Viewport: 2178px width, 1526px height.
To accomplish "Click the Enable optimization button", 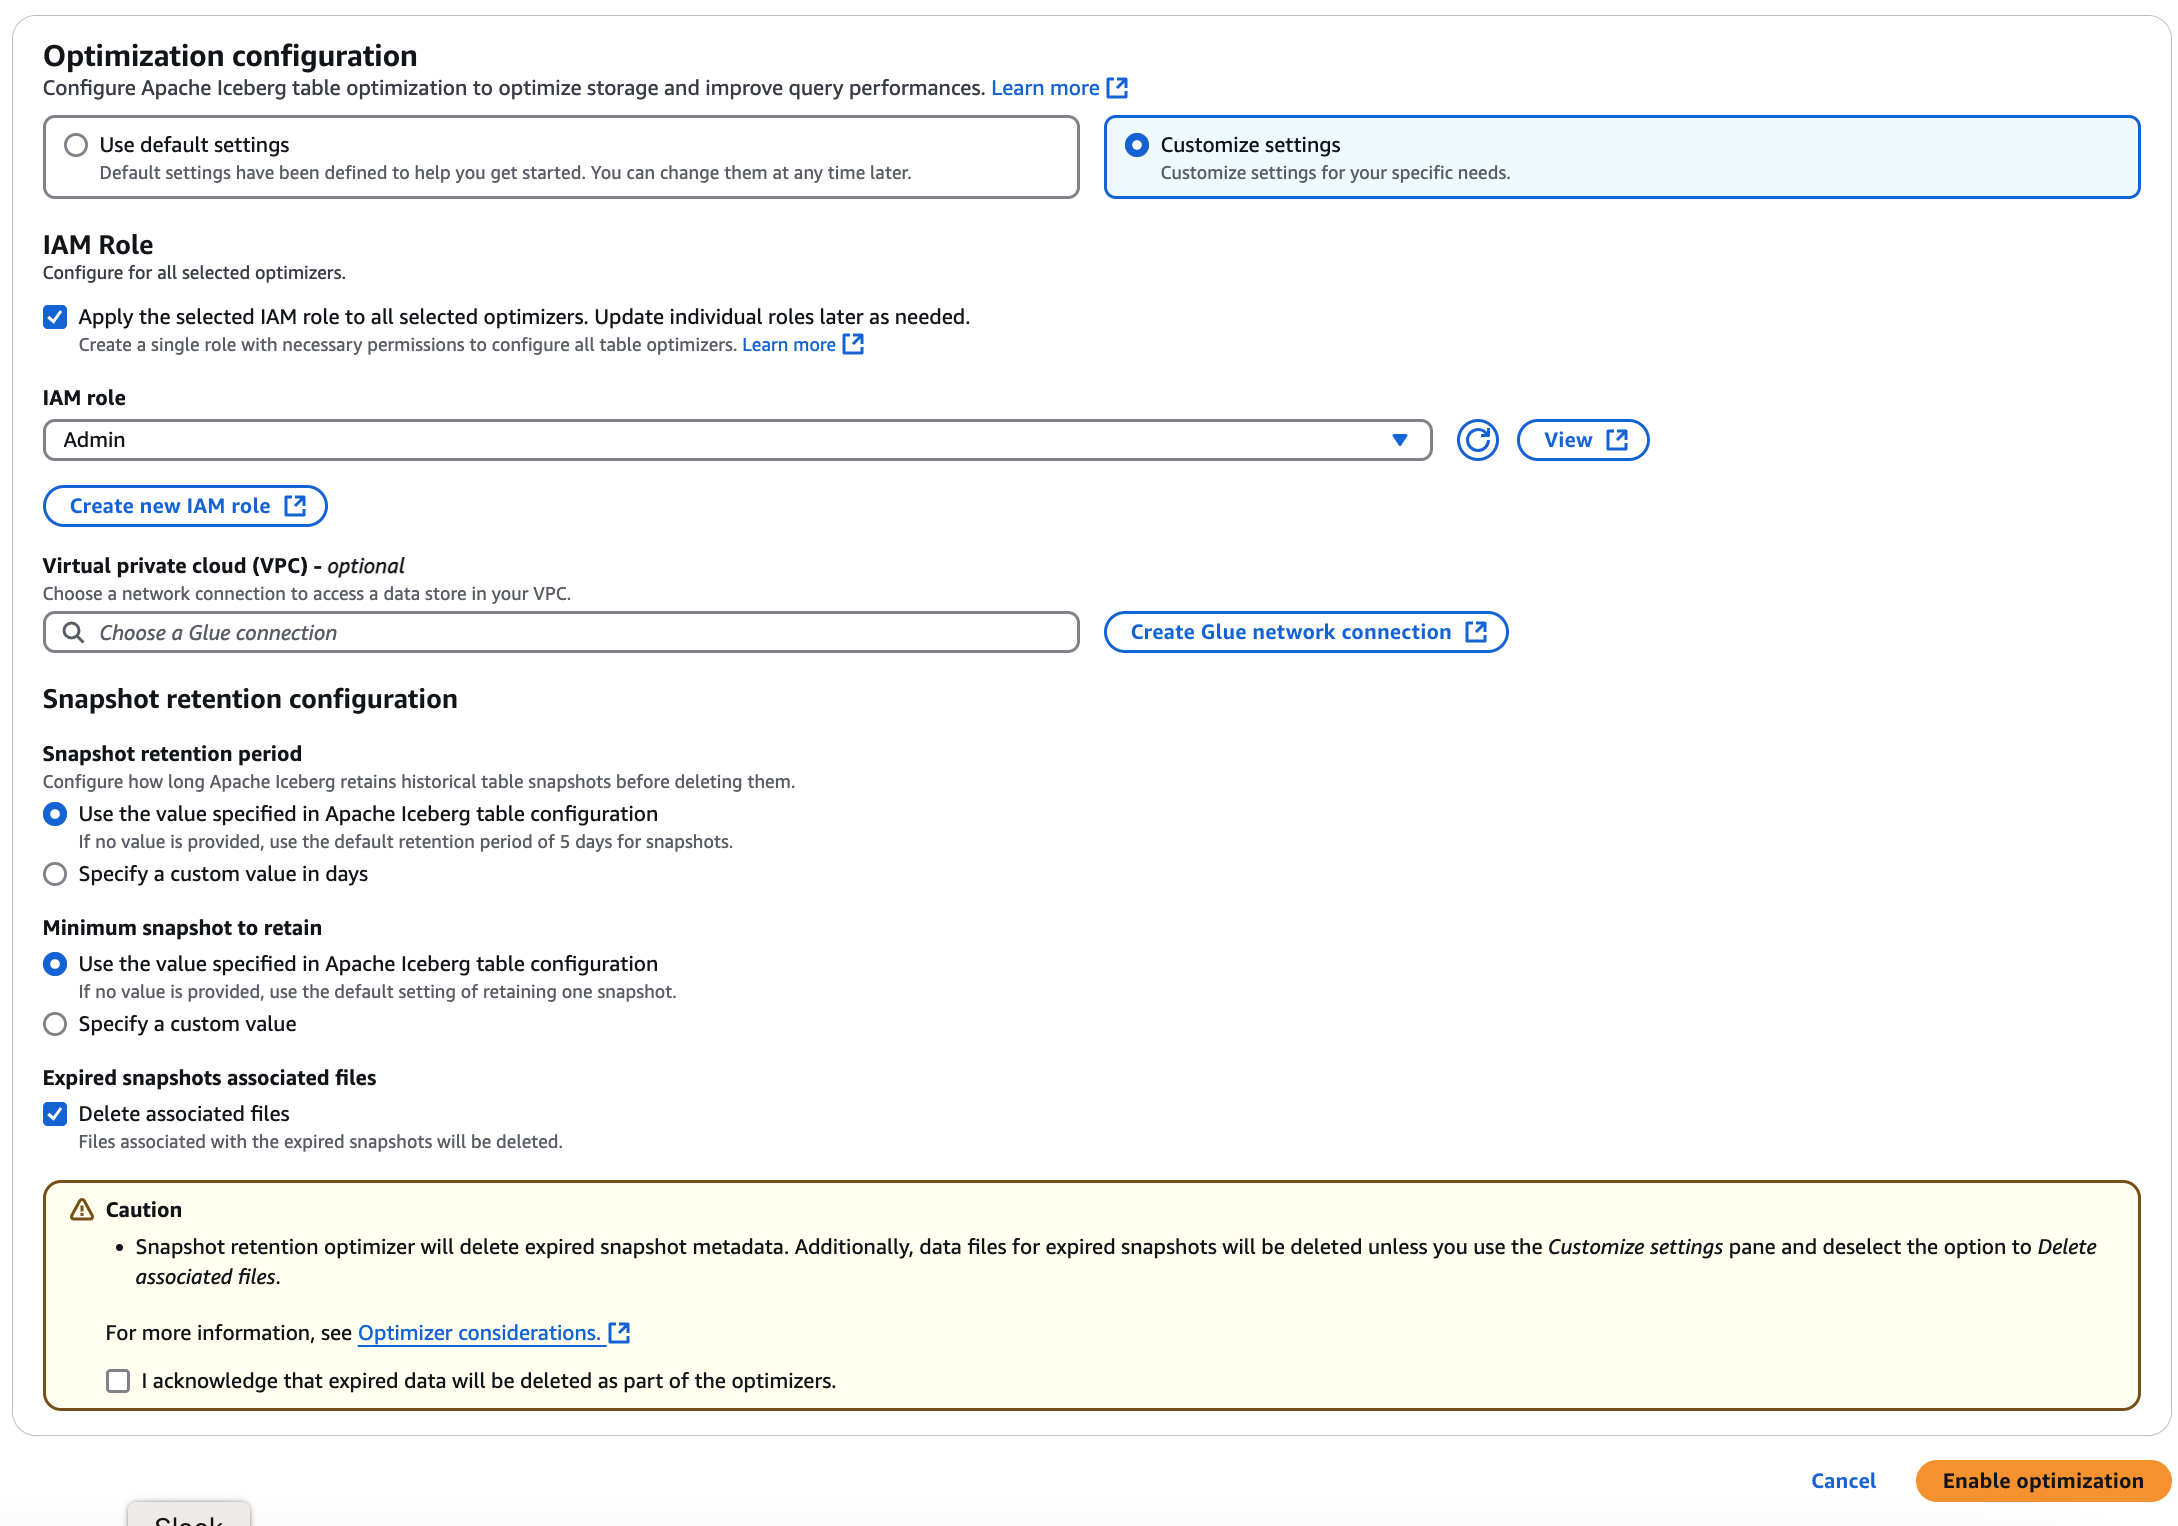I will click(2042, 1481).
